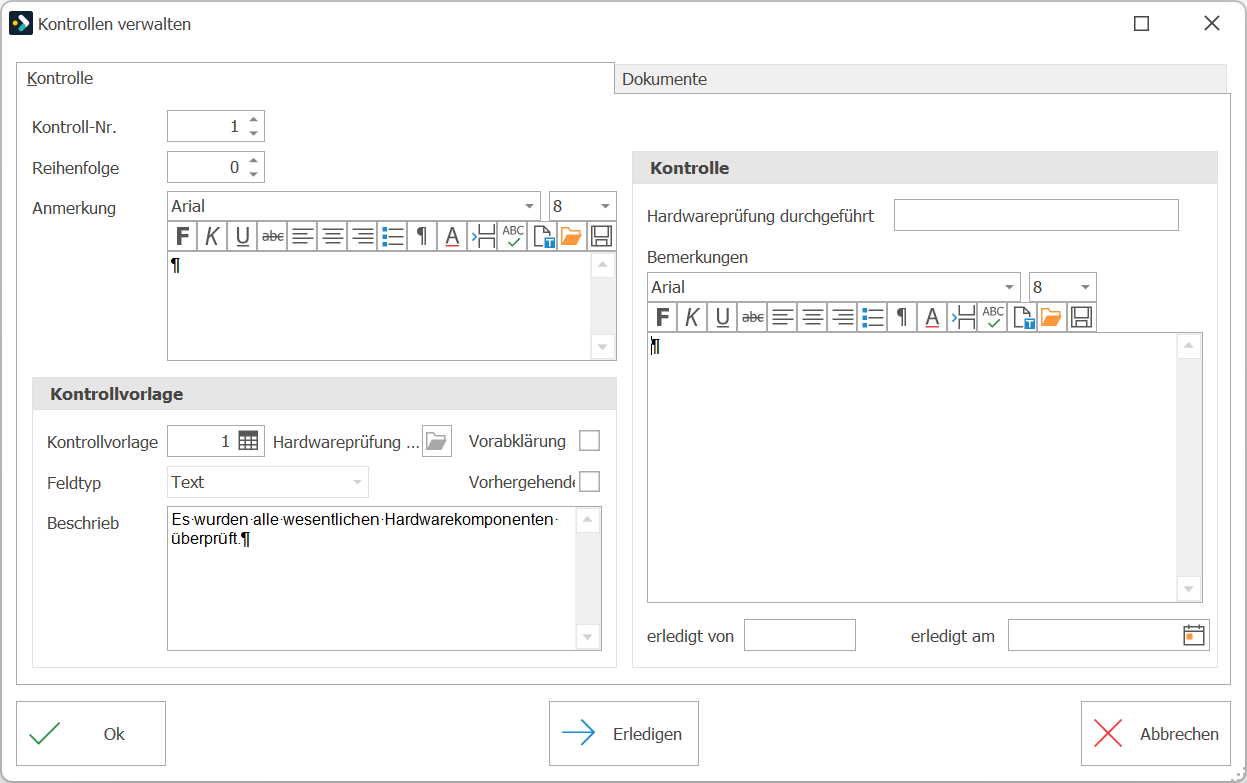
Task: Click page break icon in Anmerkung toolbar
Action: click(482, 236)
